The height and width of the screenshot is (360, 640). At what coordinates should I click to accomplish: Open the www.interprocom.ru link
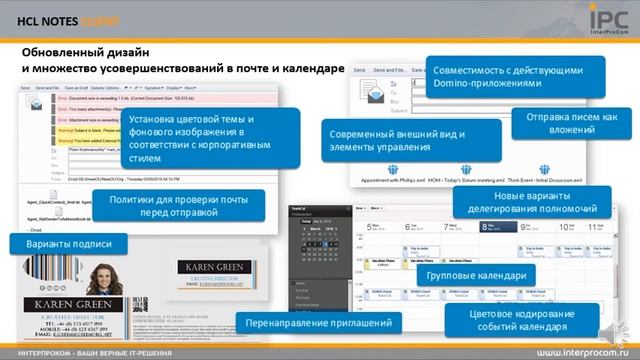pos(583,353)
